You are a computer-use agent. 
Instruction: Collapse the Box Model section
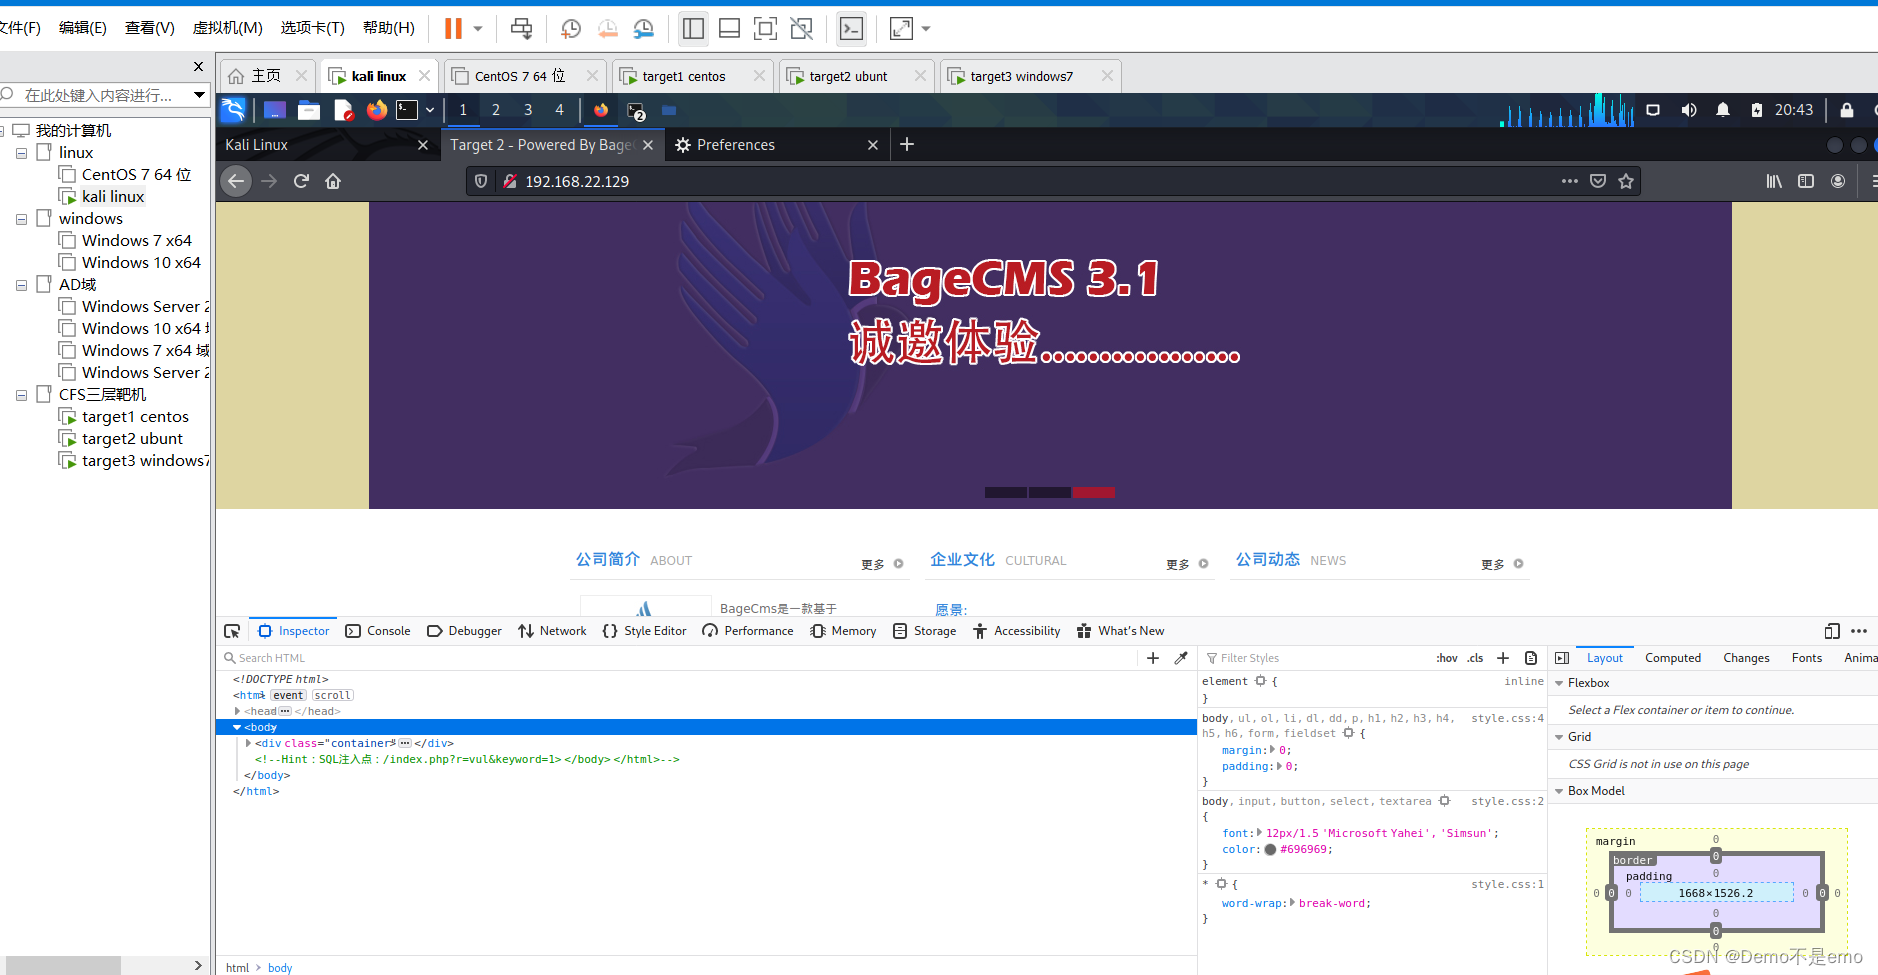1559,791
